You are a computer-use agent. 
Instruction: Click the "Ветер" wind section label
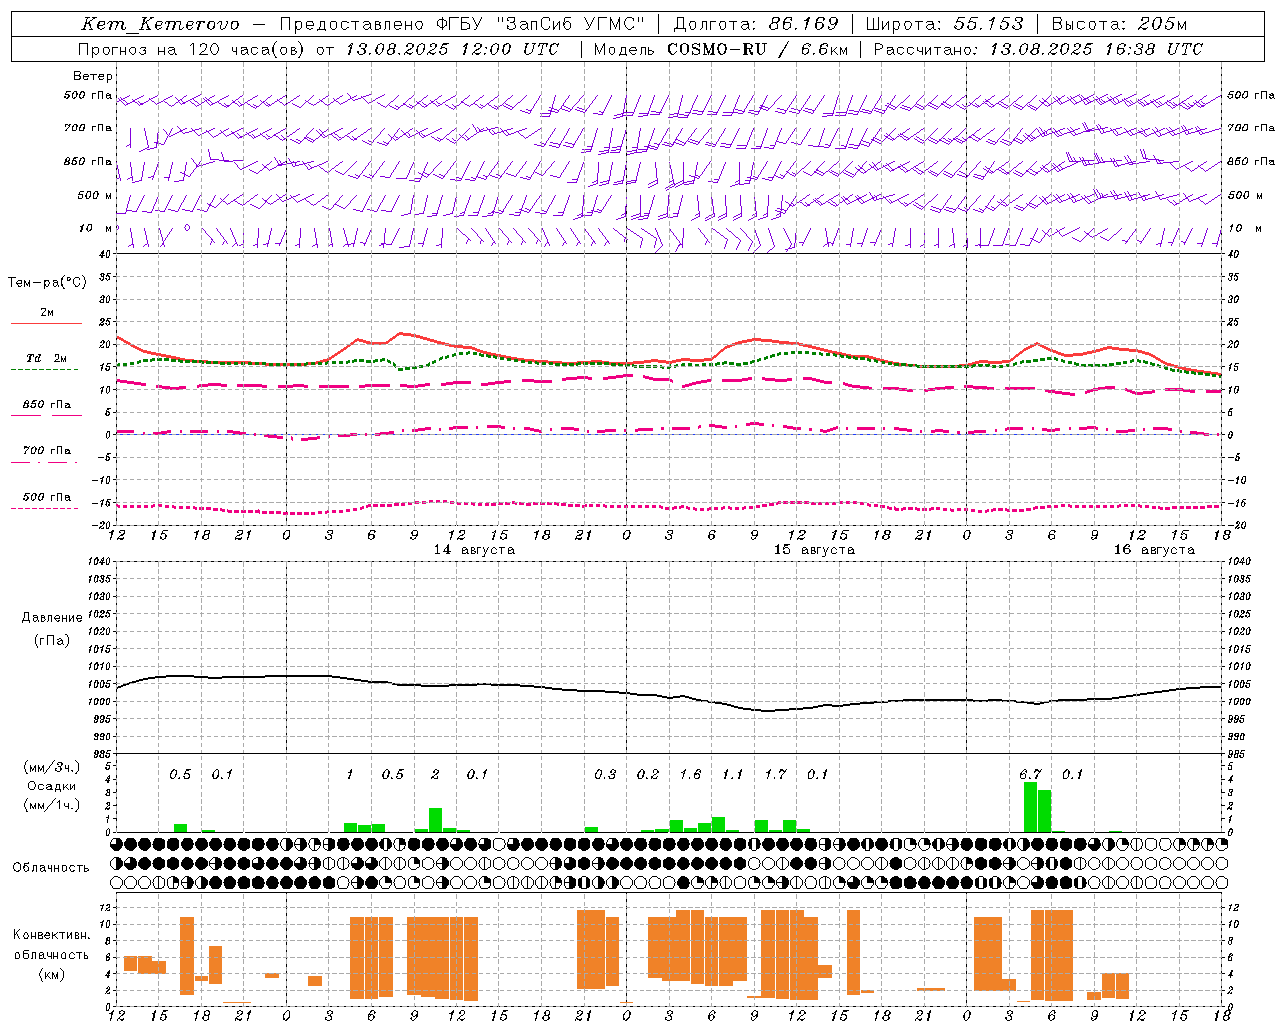tap(93, 76)
